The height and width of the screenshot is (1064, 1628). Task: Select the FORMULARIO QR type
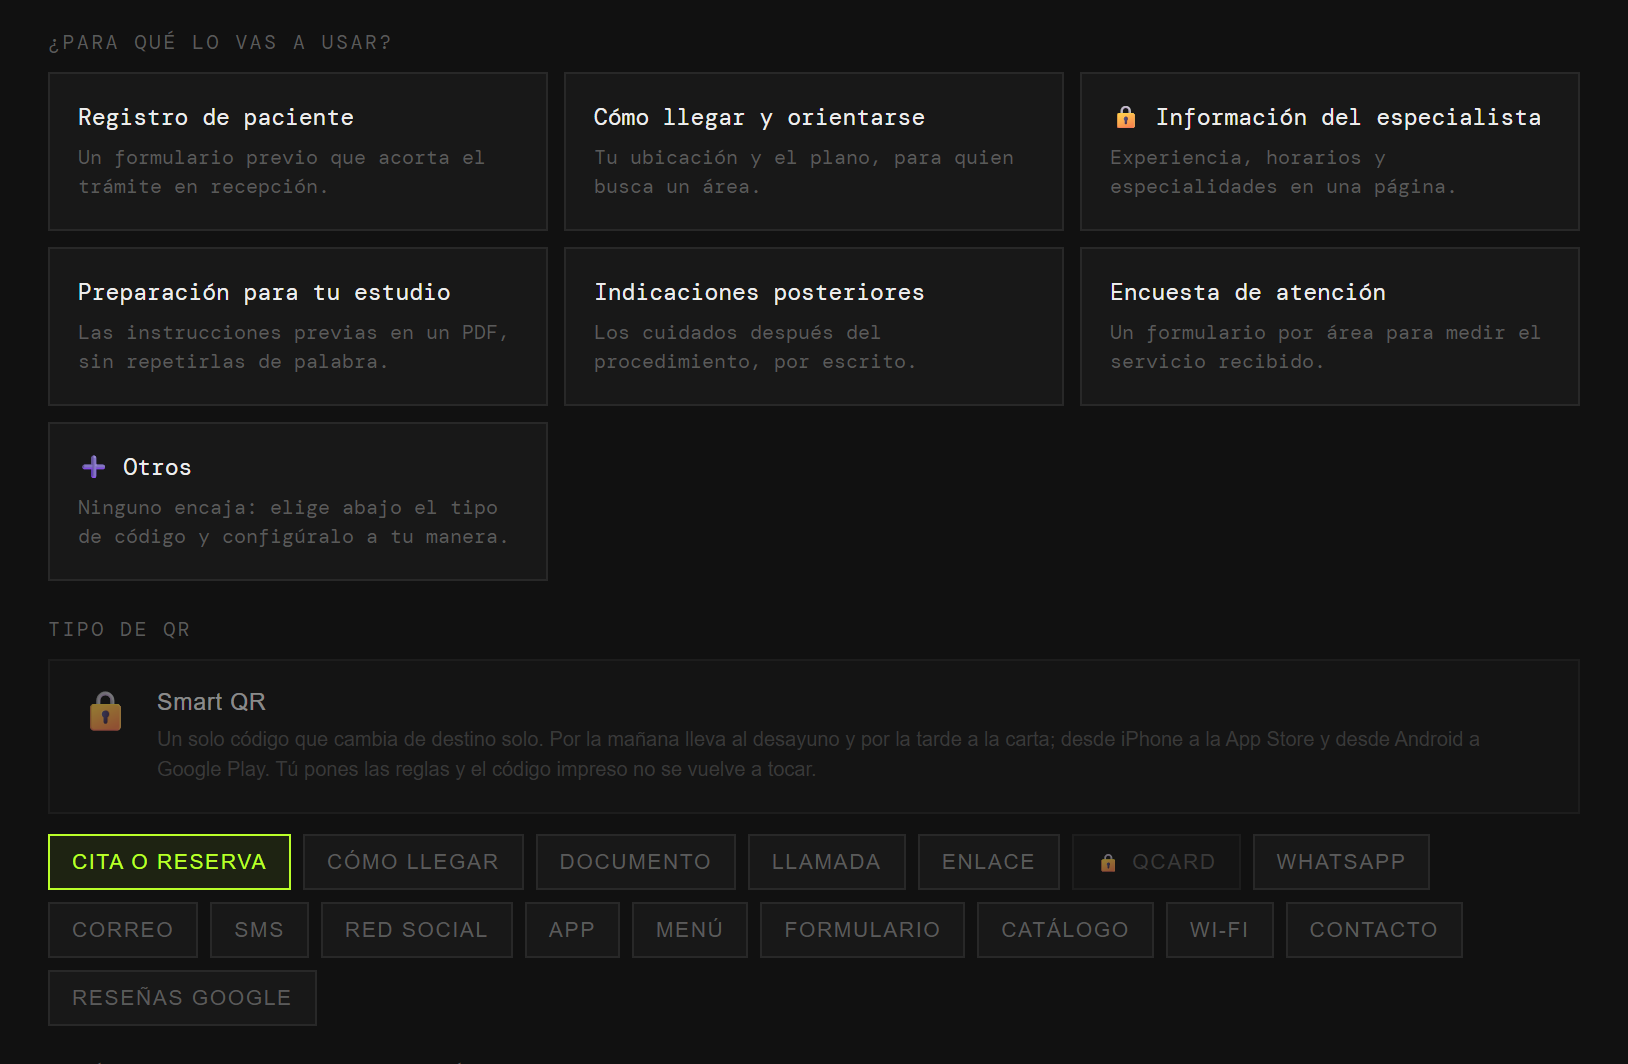862,930
